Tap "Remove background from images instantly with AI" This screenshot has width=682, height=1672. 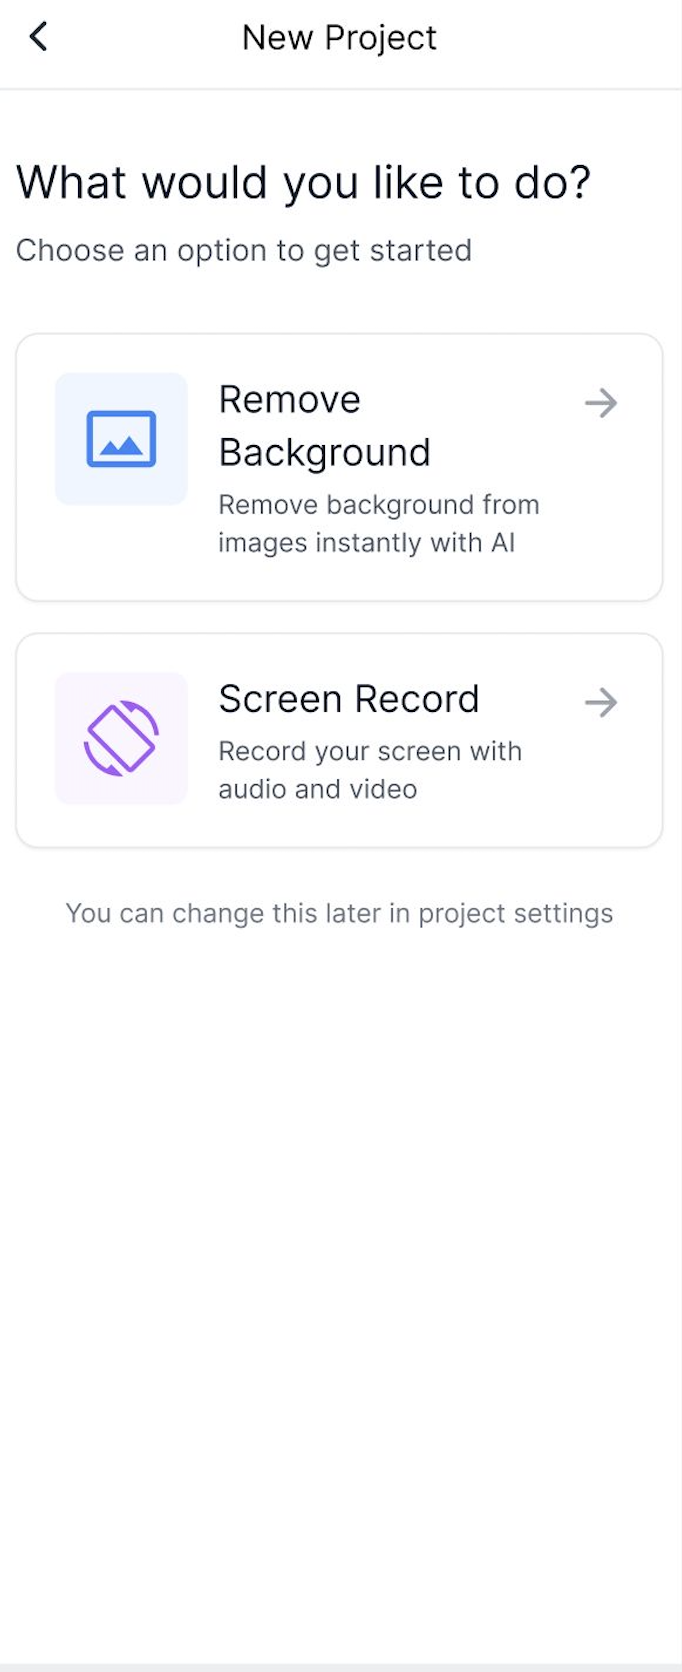click(379, 523)
